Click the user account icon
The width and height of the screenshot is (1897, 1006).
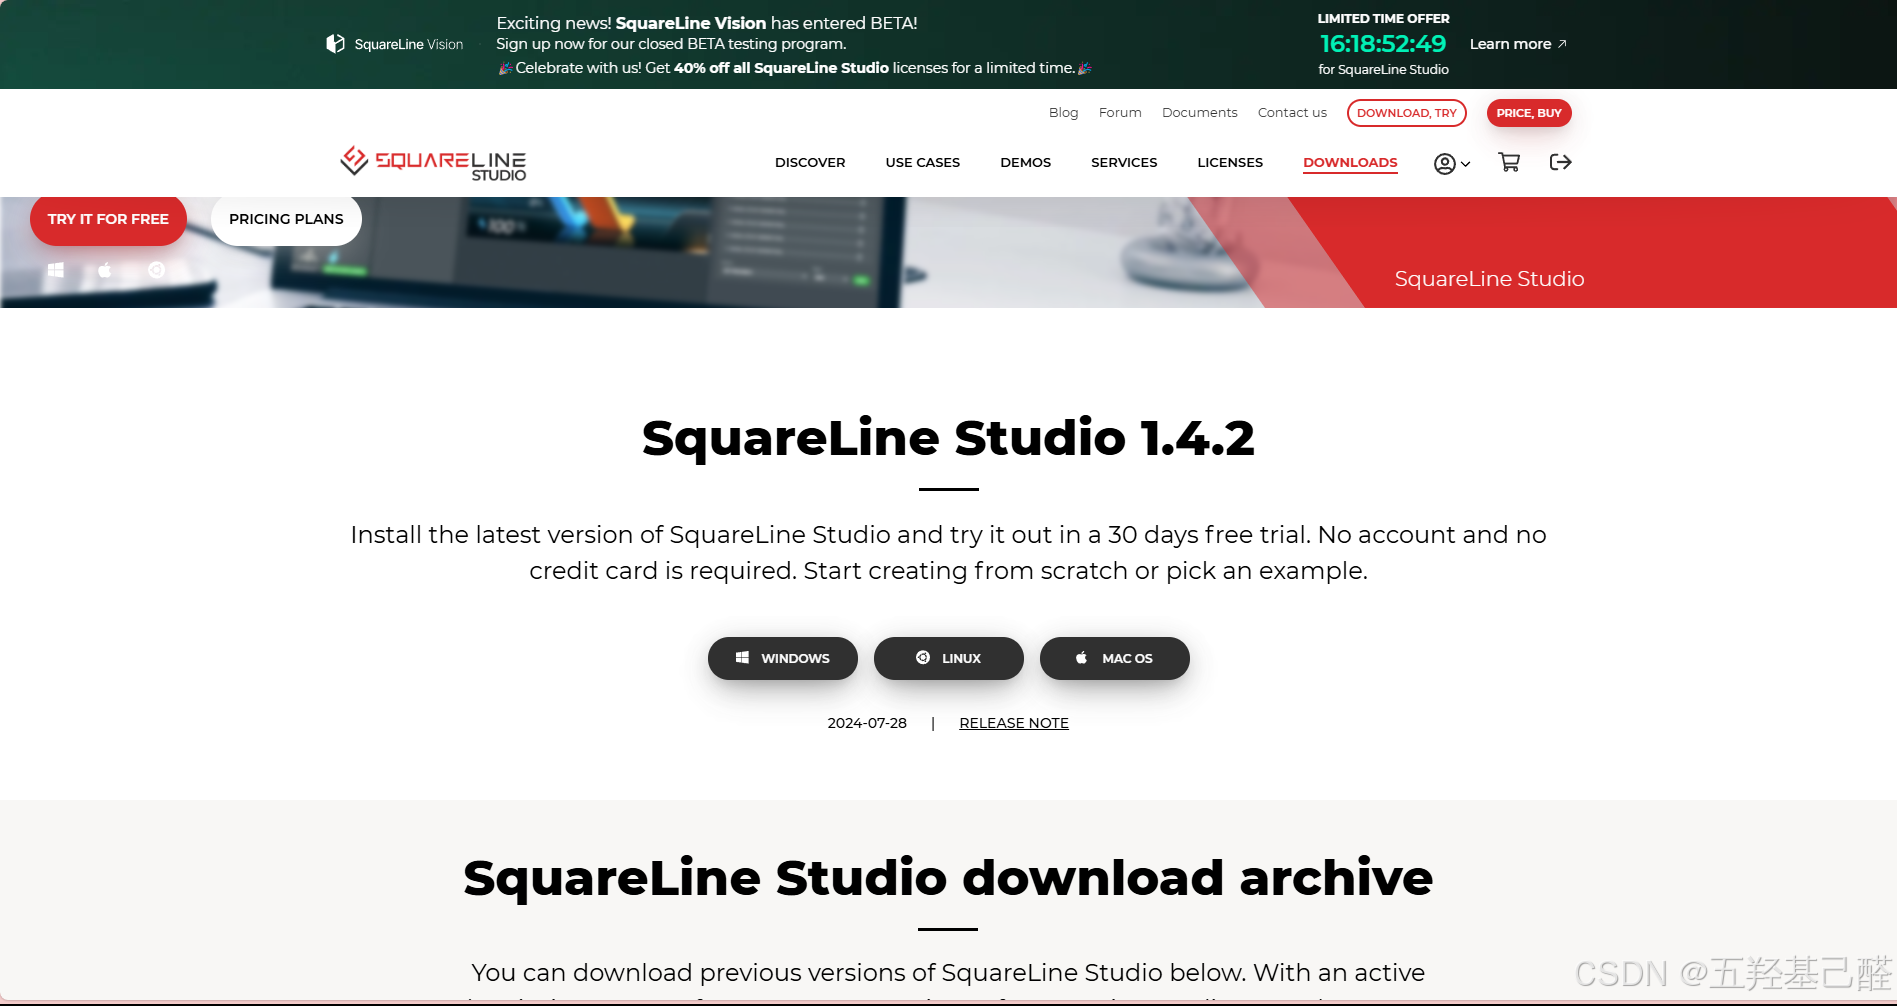pyautogui.click(x=1443, y=163)
